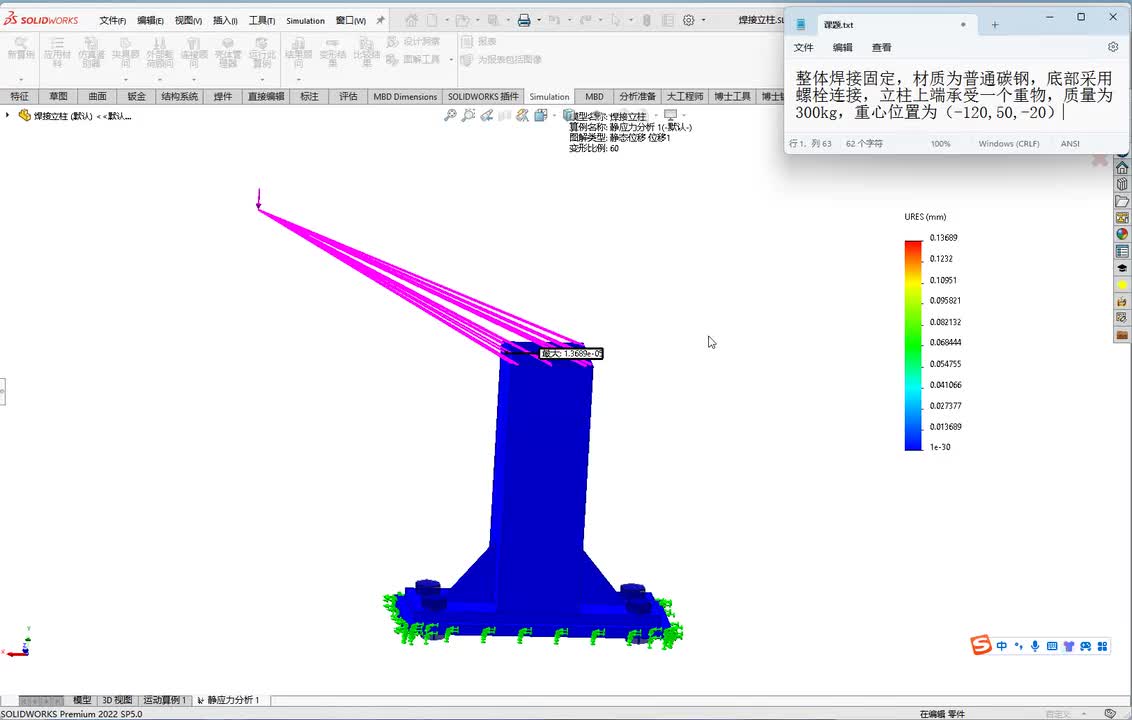Click the zoom to fit magnifier icon
Viewport: 1132px width, 720px height.
coord(451,116)
